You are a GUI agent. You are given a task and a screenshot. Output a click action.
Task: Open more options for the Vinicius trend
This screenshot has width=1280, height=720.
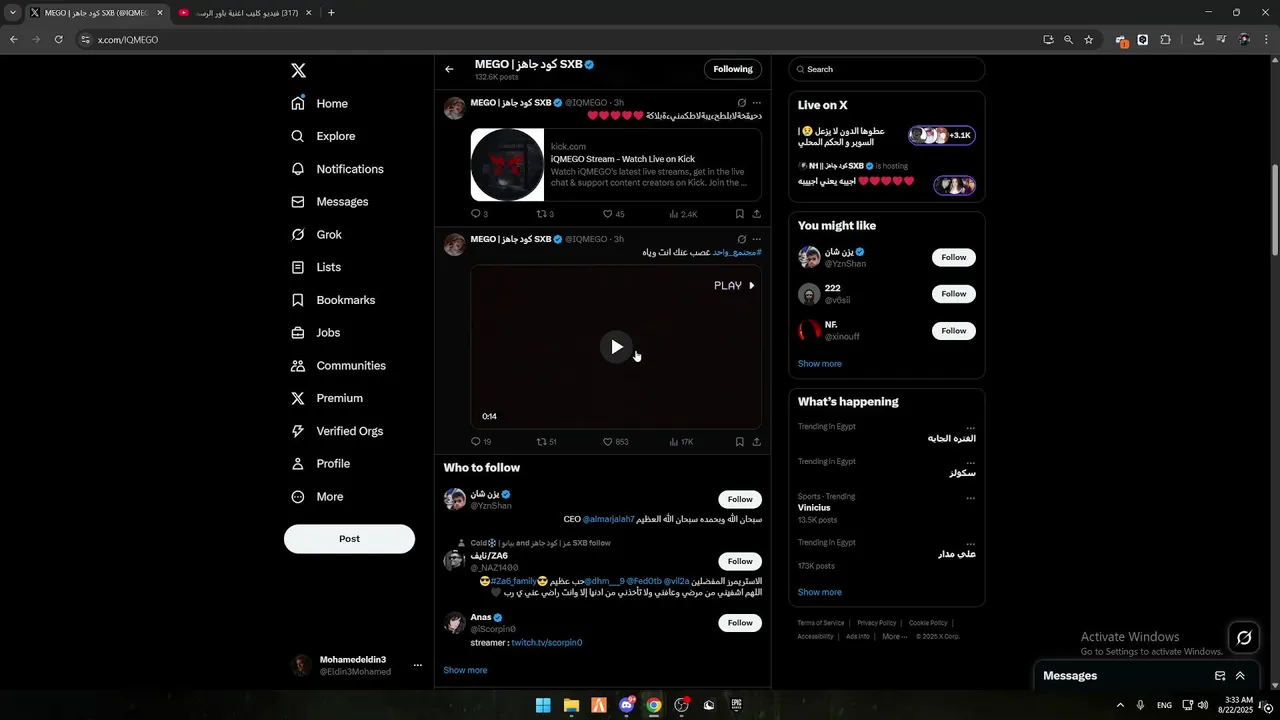[970, 497]
